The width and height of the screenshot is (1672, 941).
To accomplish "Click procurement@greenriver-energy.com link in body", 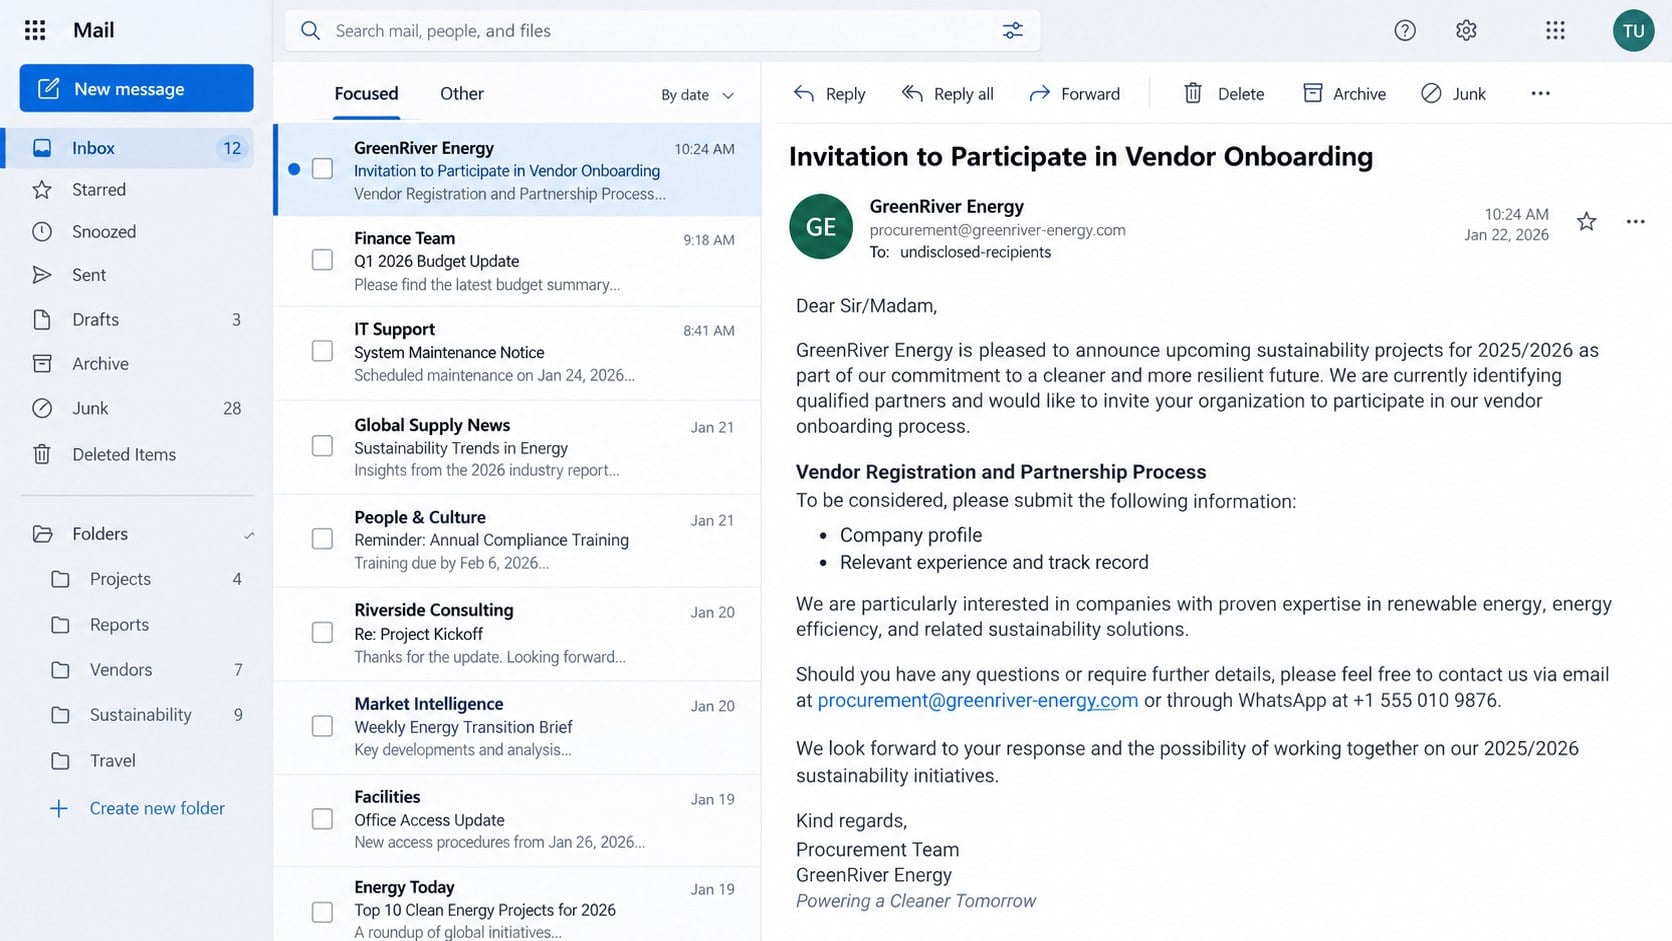I will pos(977,700).
